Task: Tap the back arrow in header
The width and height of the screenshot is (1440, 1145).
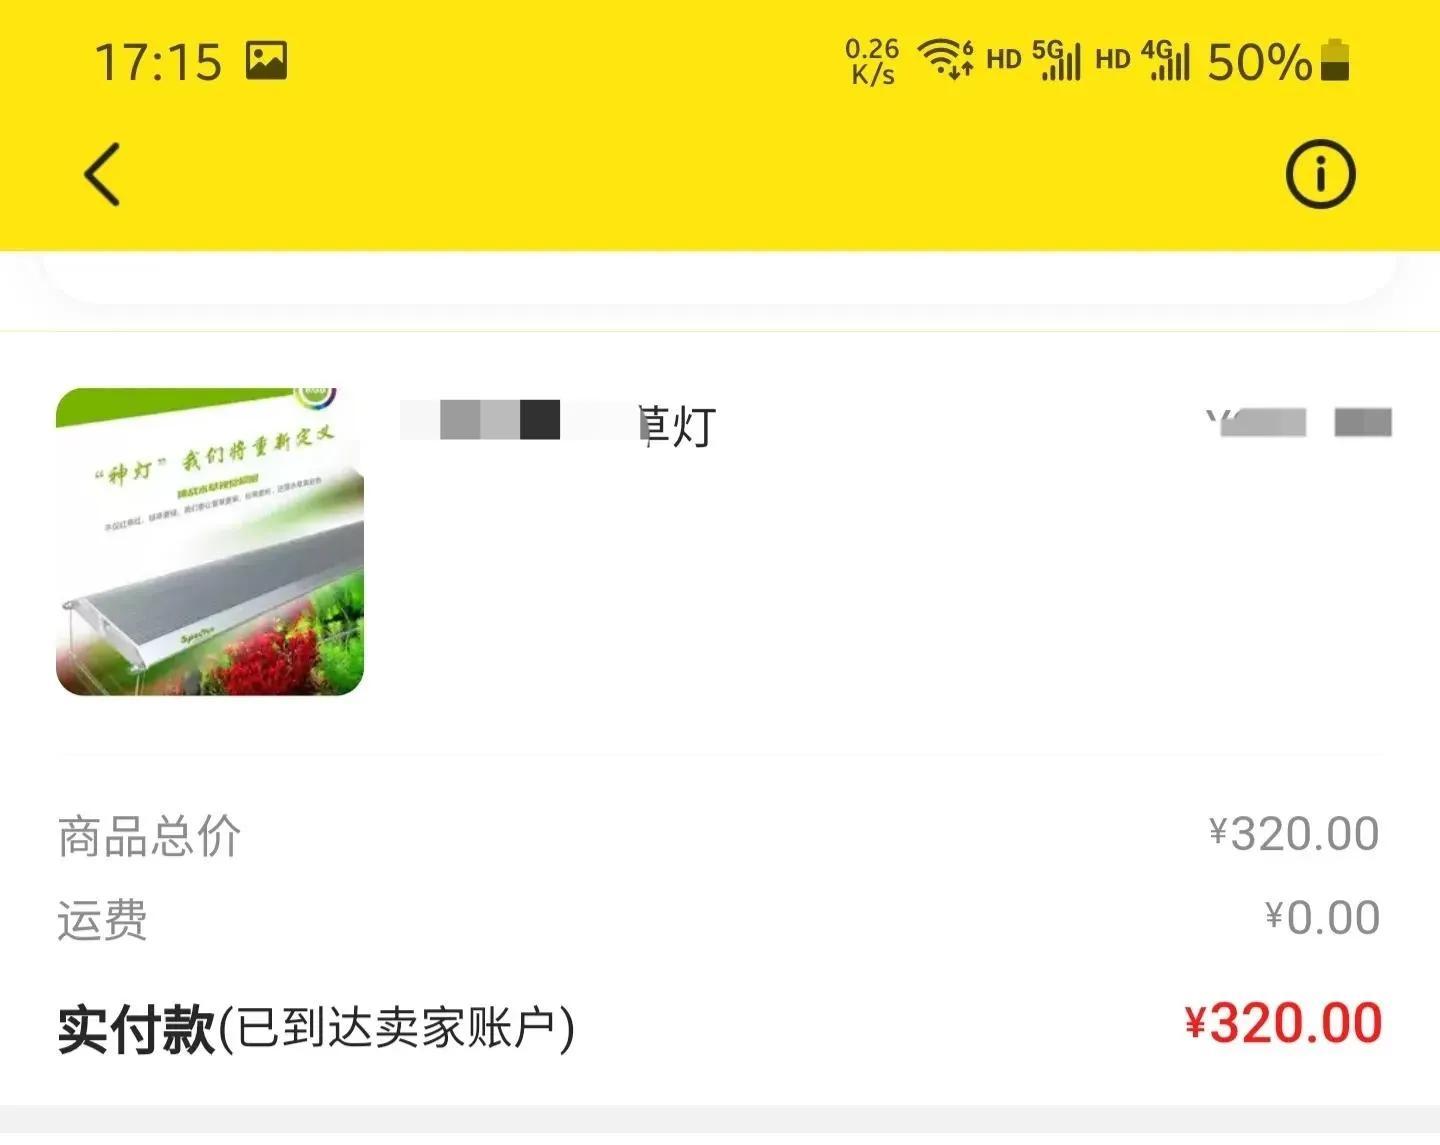Action: click(x=102, y=174)
